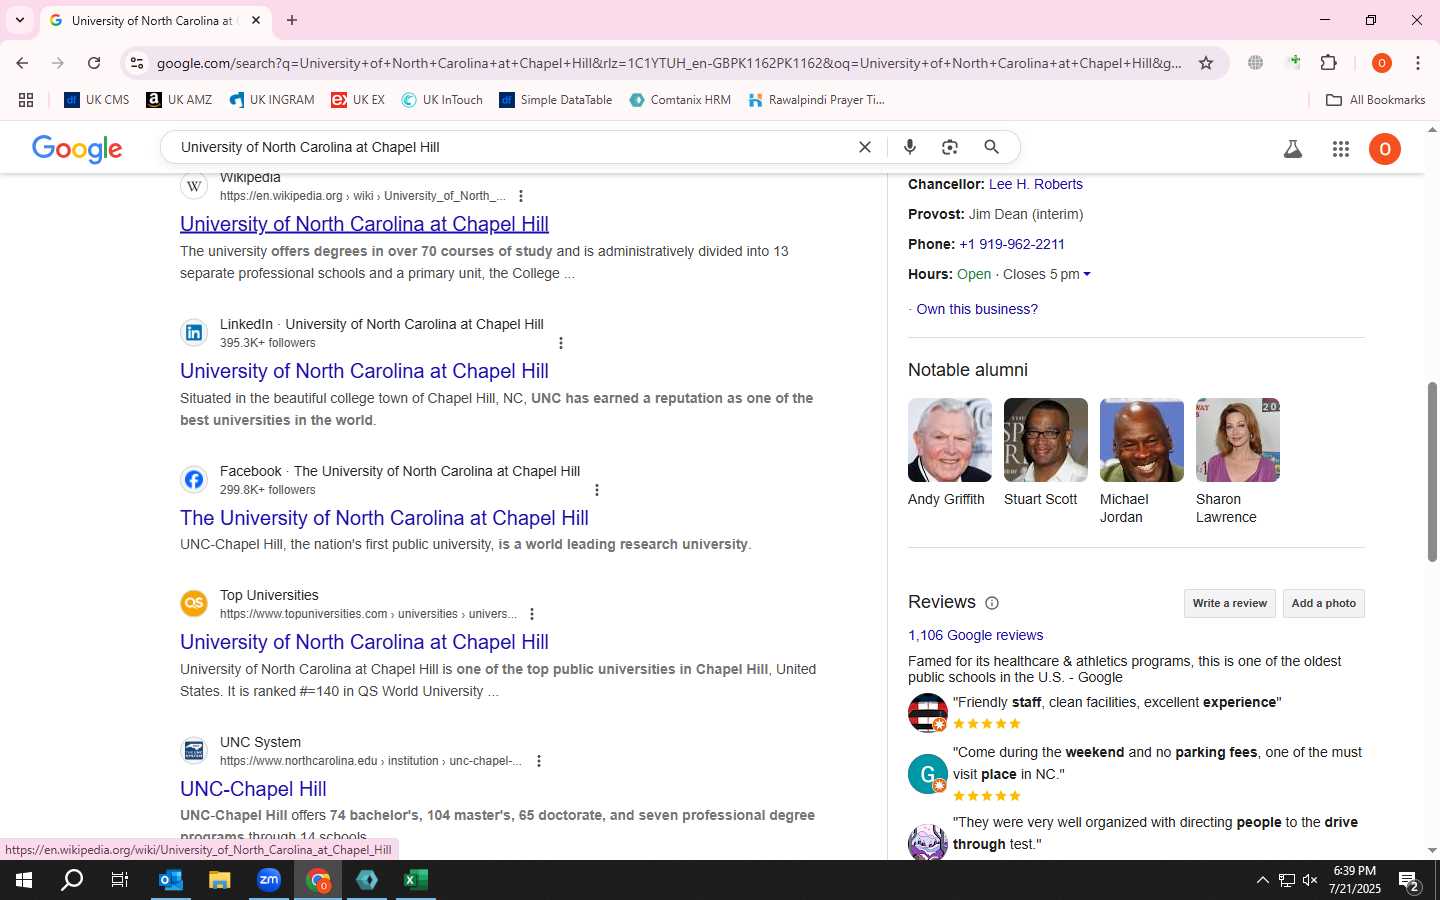Clear the Google search box
Viewport: 1440px width, 900px height.
(865, 147)
